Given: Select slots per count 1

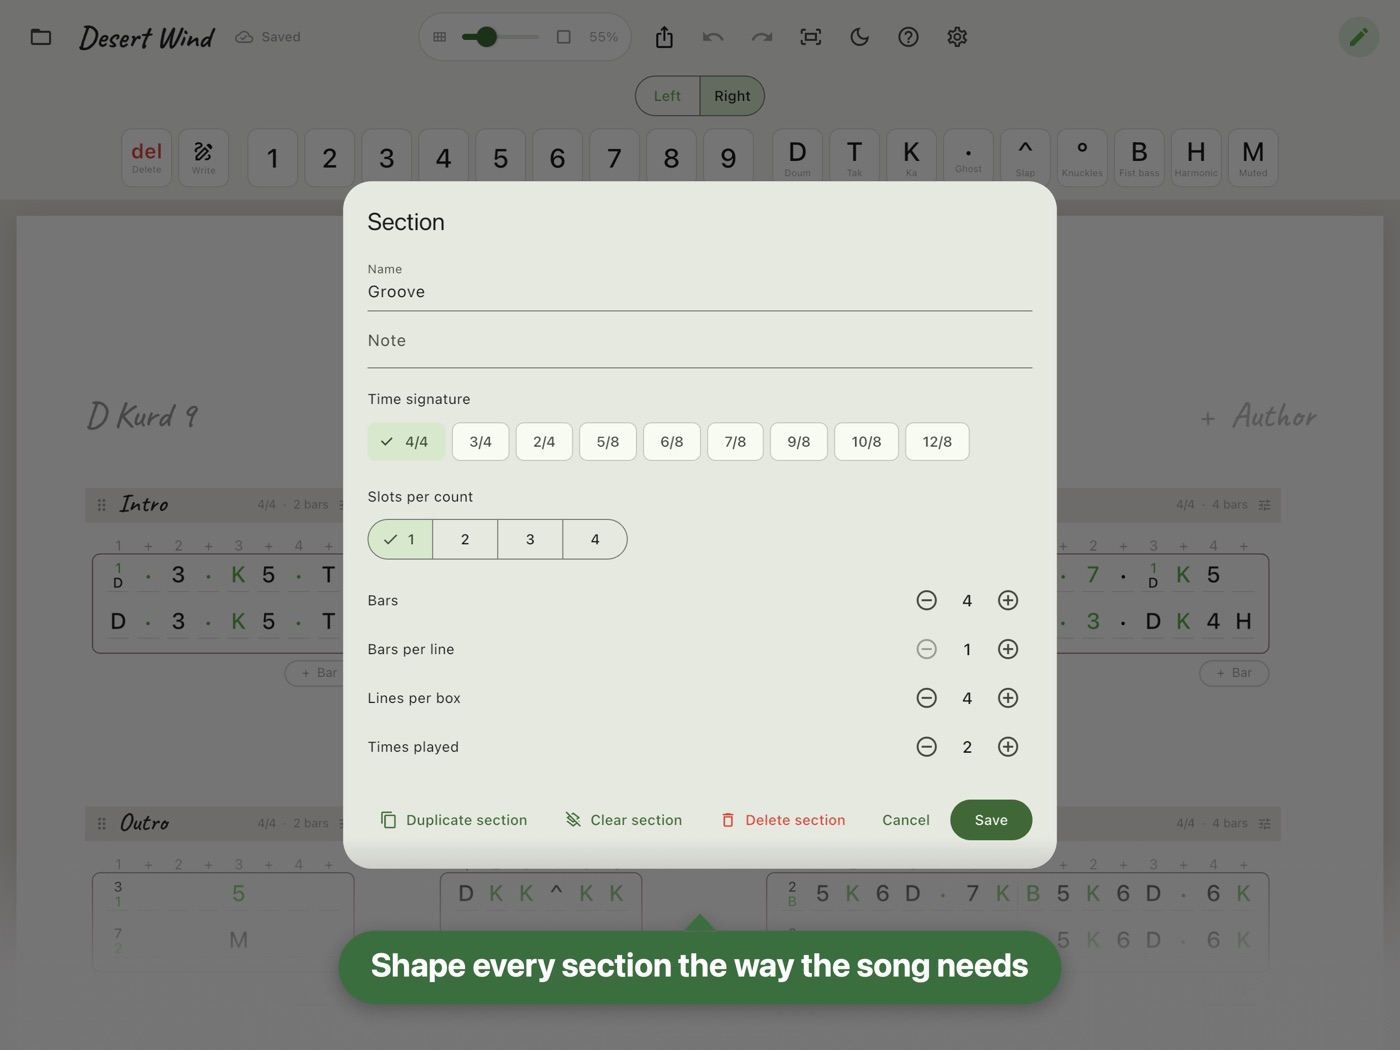Looking at the screenshot, I should click(x=400, y=540).
